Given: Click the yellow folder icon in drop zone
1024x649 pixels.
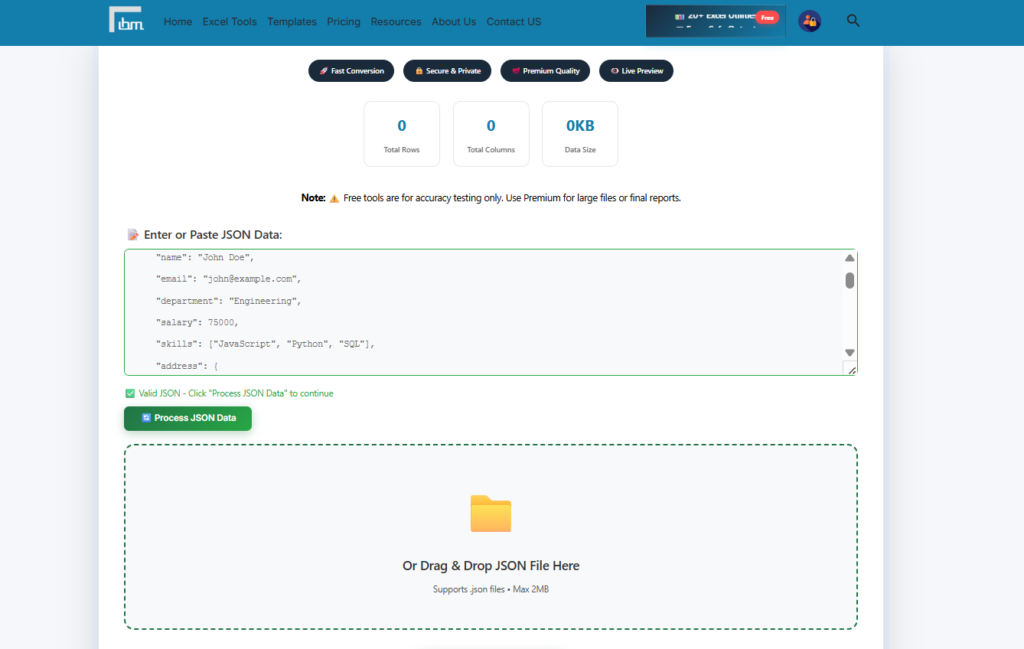Looking at the screenshot, I should [491, 513].
